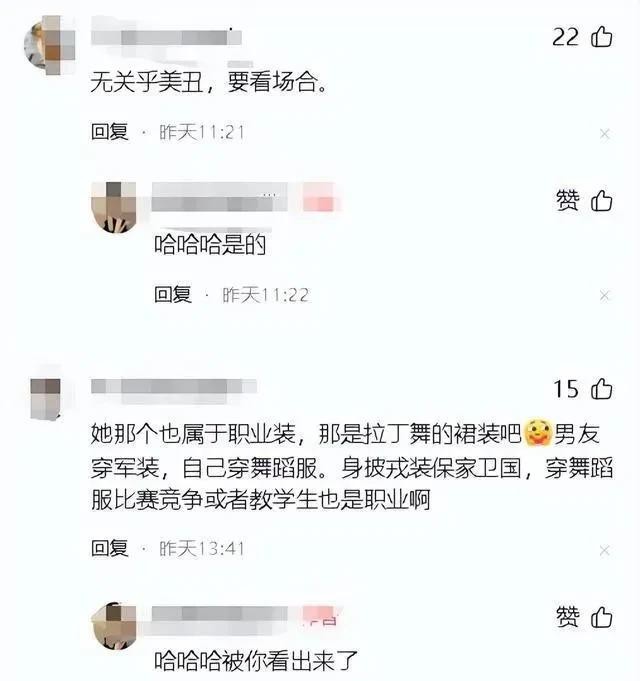
Task: Open avatar of the 哈哈哈是的 replier
Action: pos(114,207)
